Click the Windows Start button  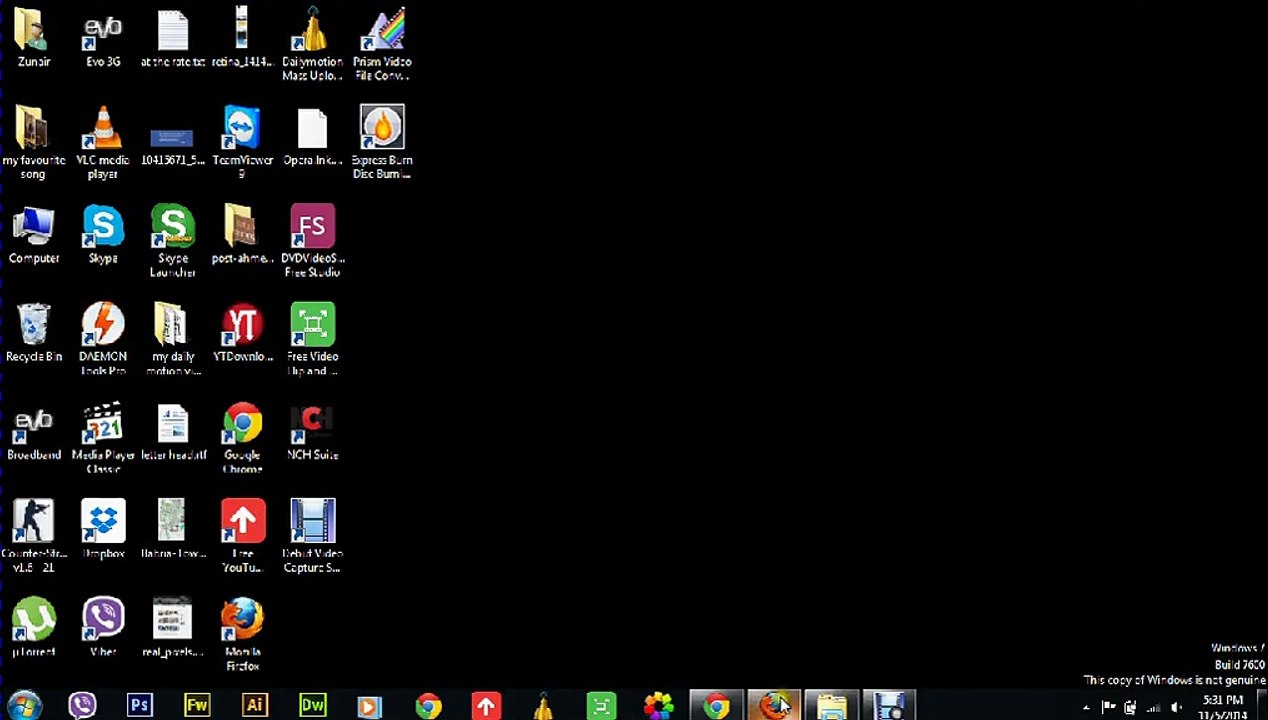click(x=24, y=706)
